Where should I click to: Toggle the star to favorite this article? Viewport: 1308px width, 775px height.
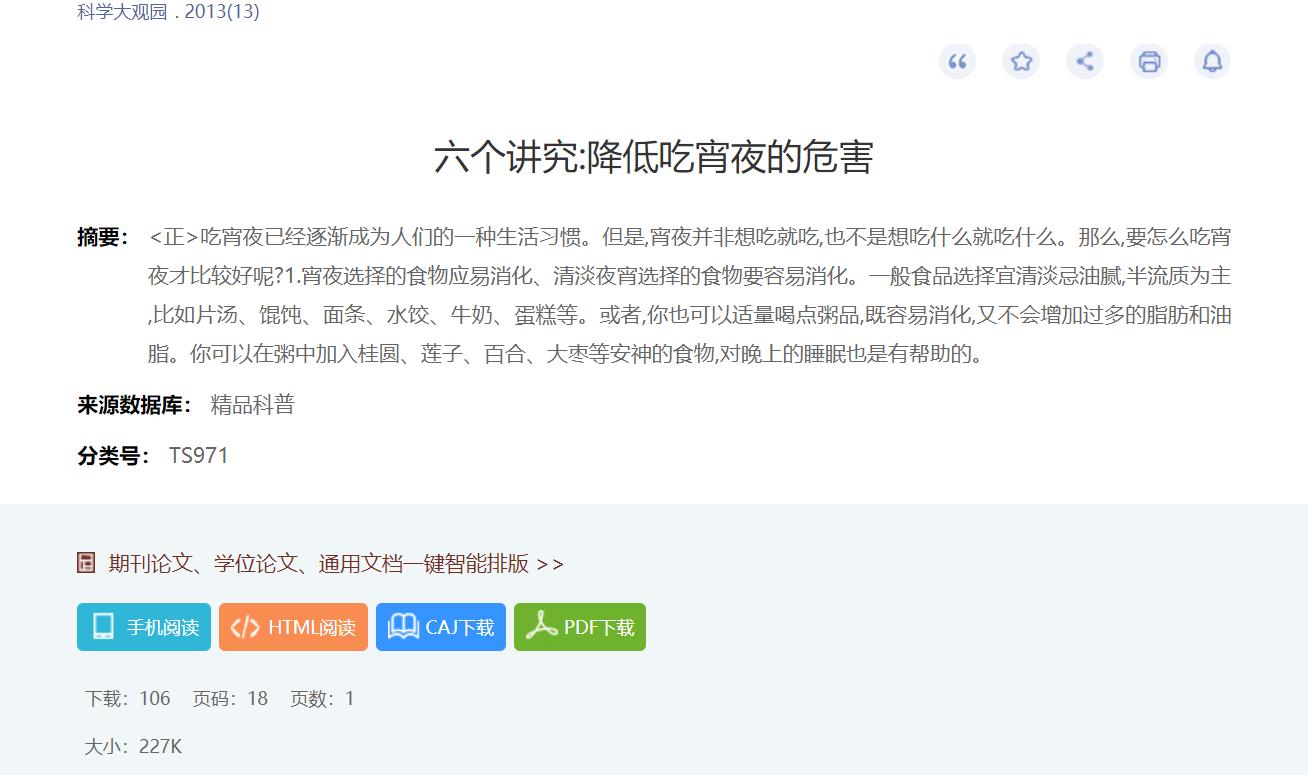click(x=1021, y=61)
